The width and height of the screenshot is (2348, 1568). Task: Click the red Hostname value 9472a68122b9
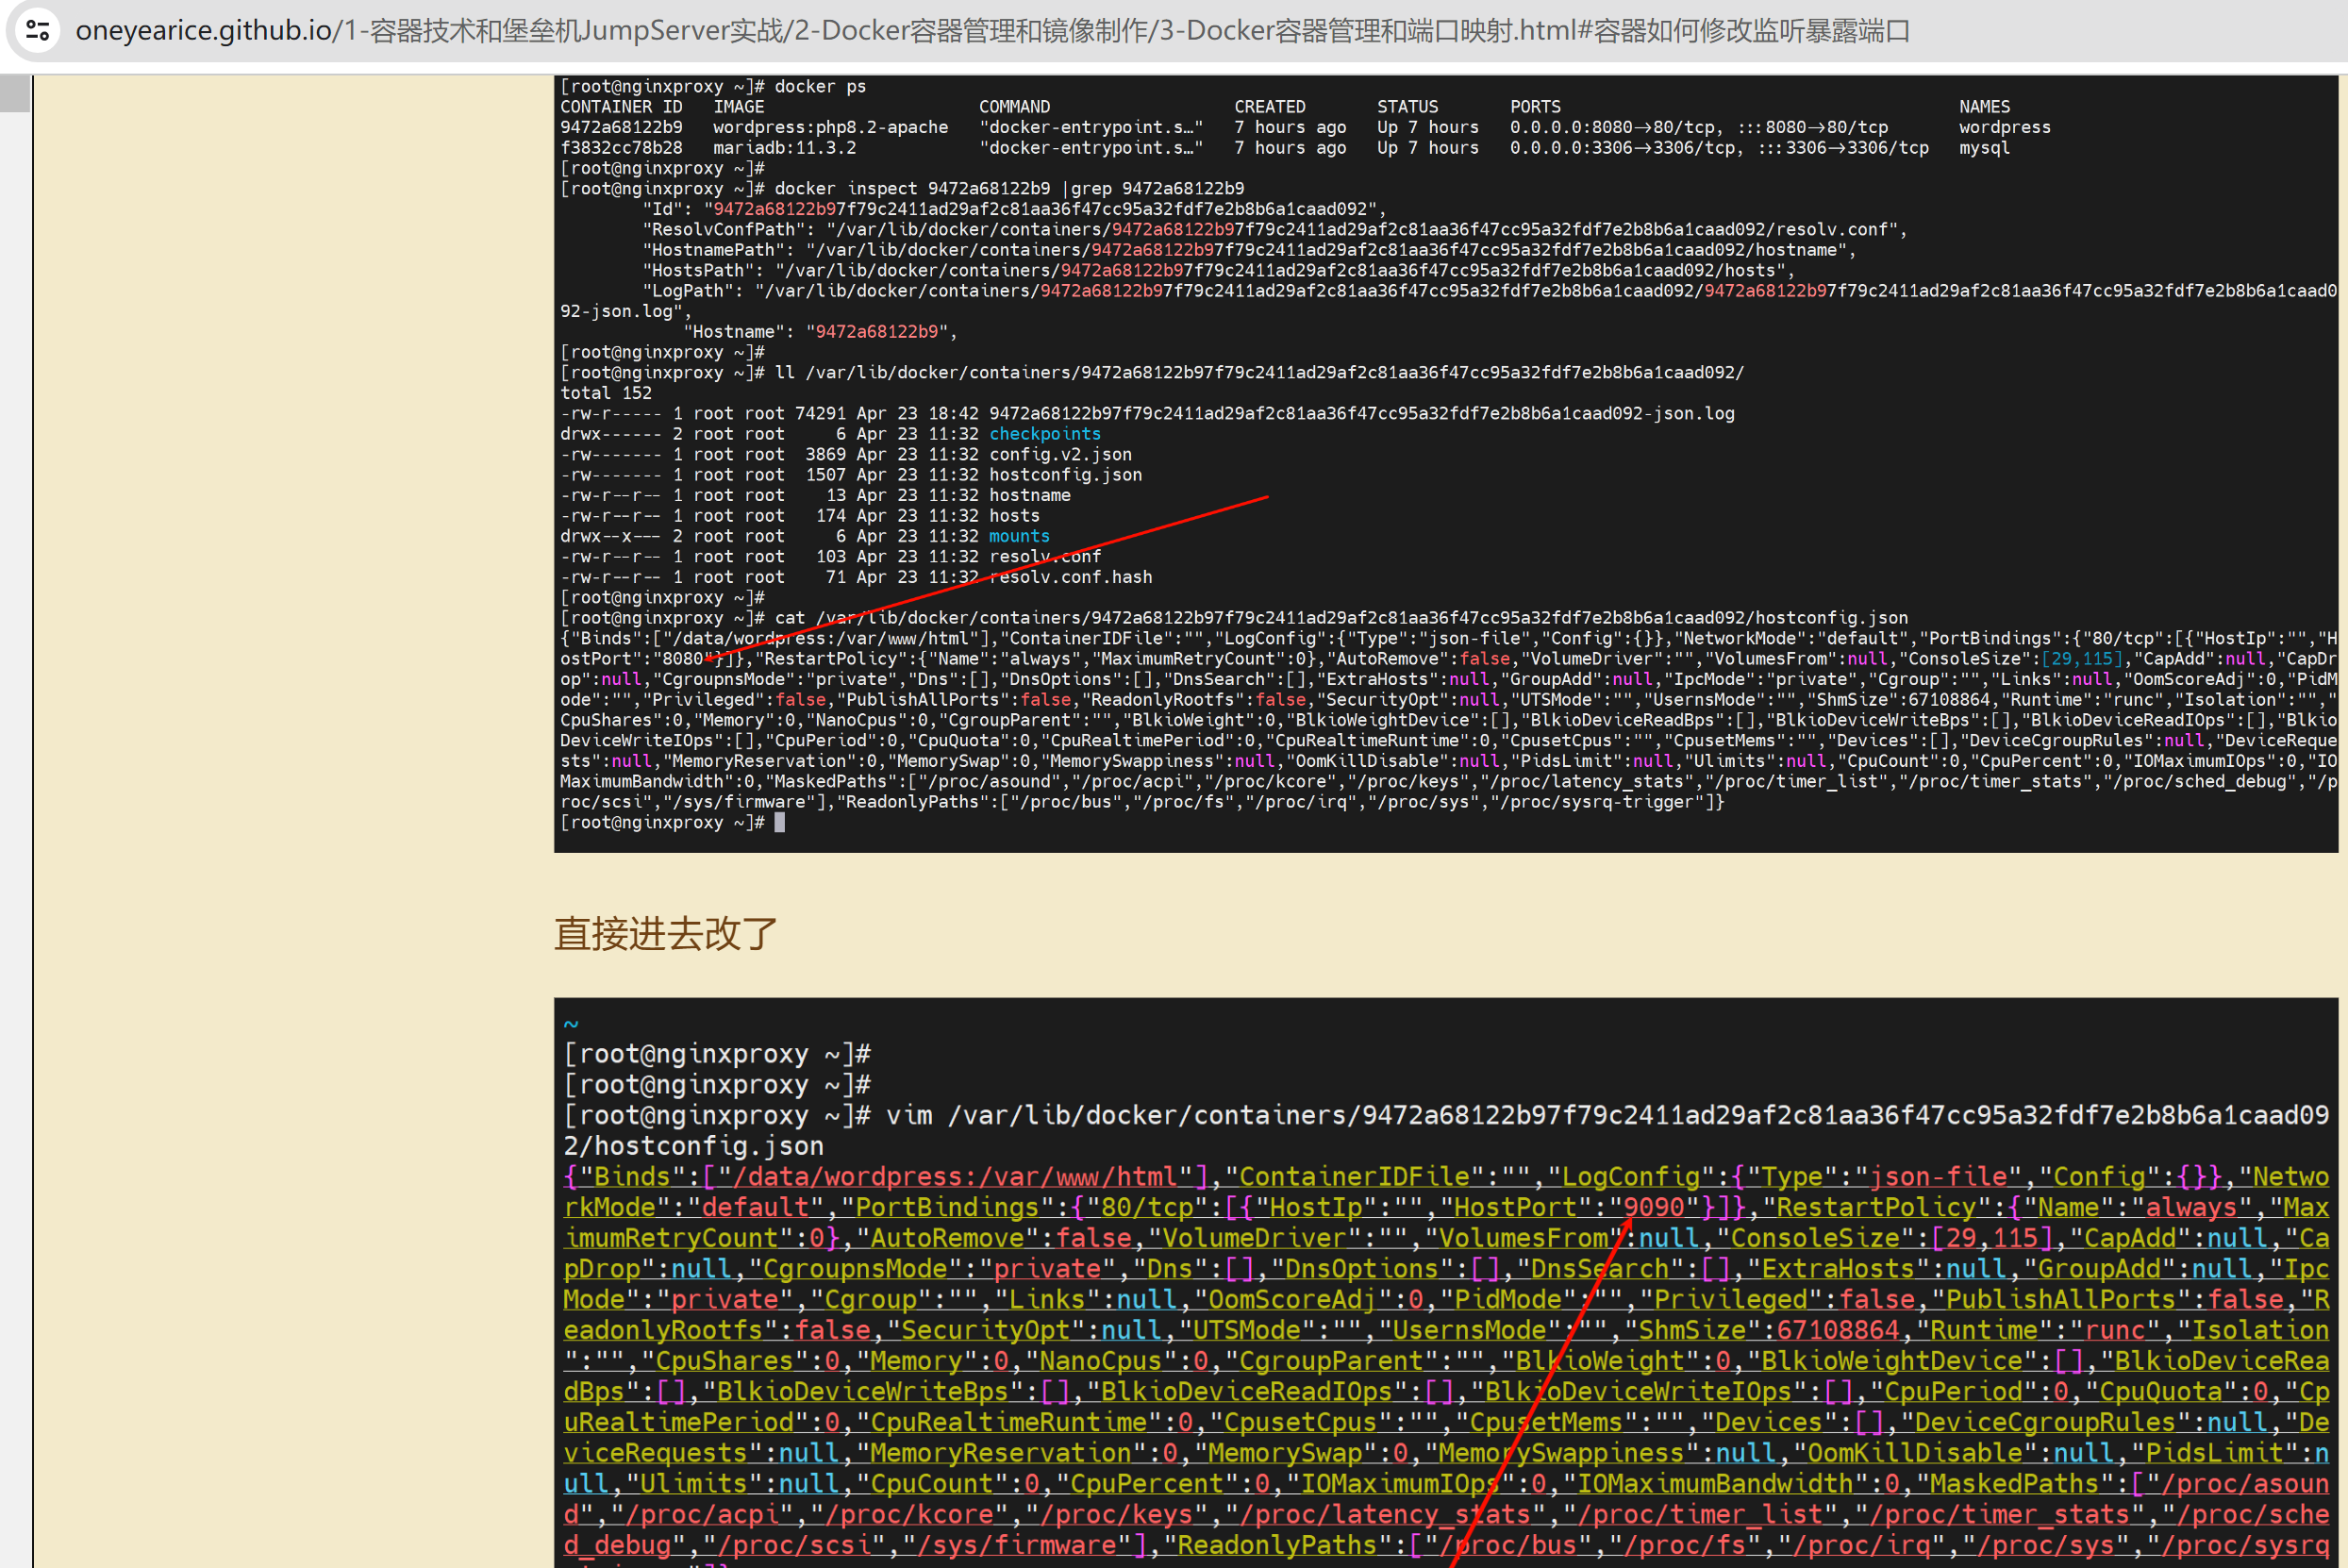pyautogui.click(x=877, y=332)
